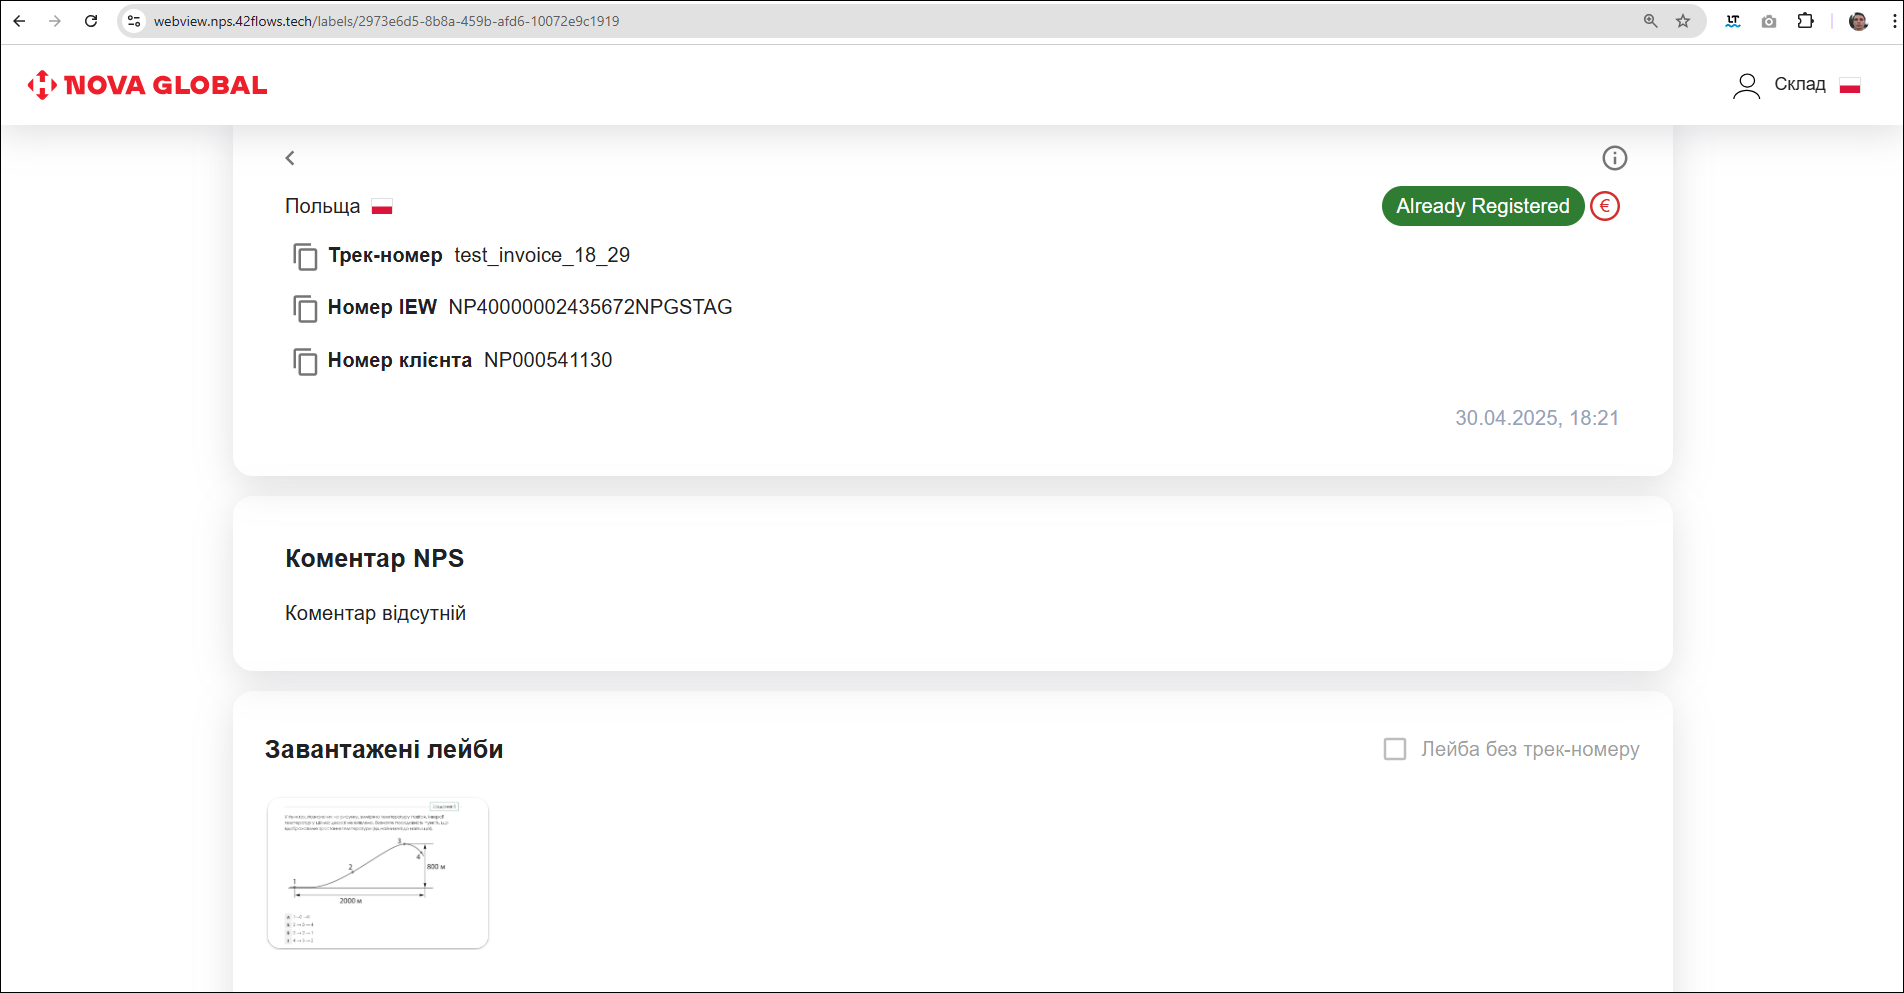The width and height of the screenshot is (1904, 993).
Task: Go back using browser back arrow
Action: pyautogui.click(x=19, y=21)
